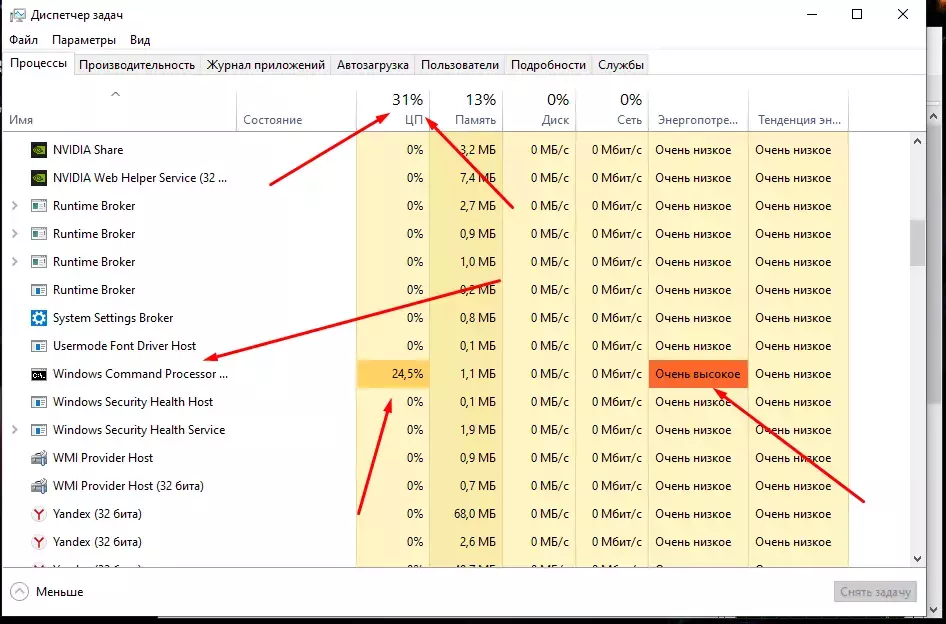This screenshot has width=946, height=624.
Task: Click the Windows Command Processor icon
Action: pyautogui.click(x=39, y=374)
